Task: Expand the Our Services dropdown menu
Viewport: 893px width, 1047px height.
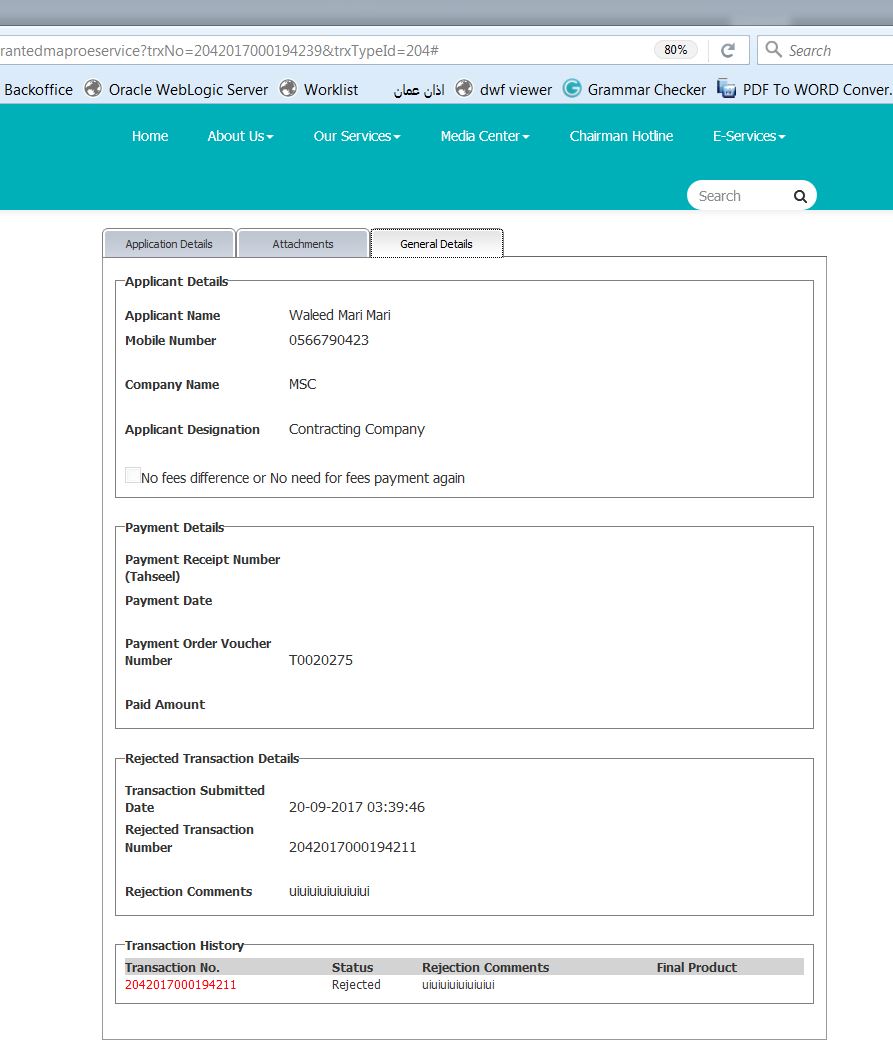Action: coord(357,136)
